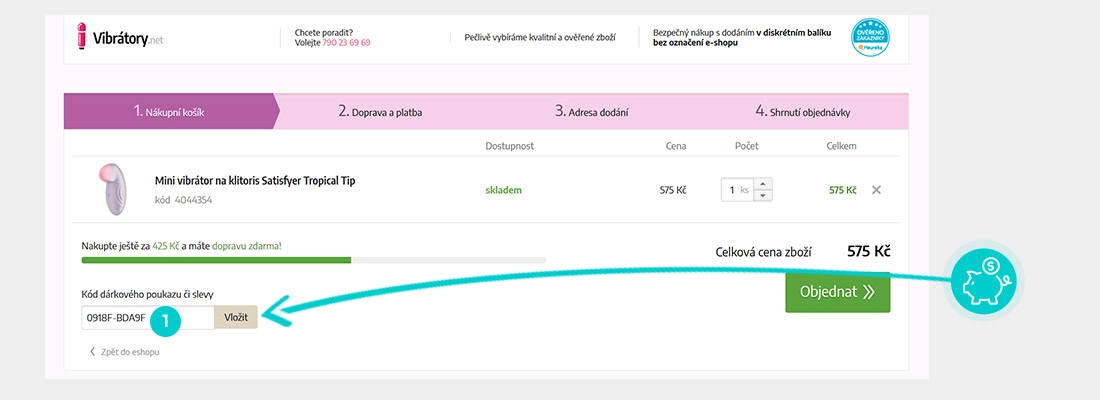Screen dimensions: 1100x400
Task: Increase item quantity with up arrow
Action: click(x=763, y=184)
